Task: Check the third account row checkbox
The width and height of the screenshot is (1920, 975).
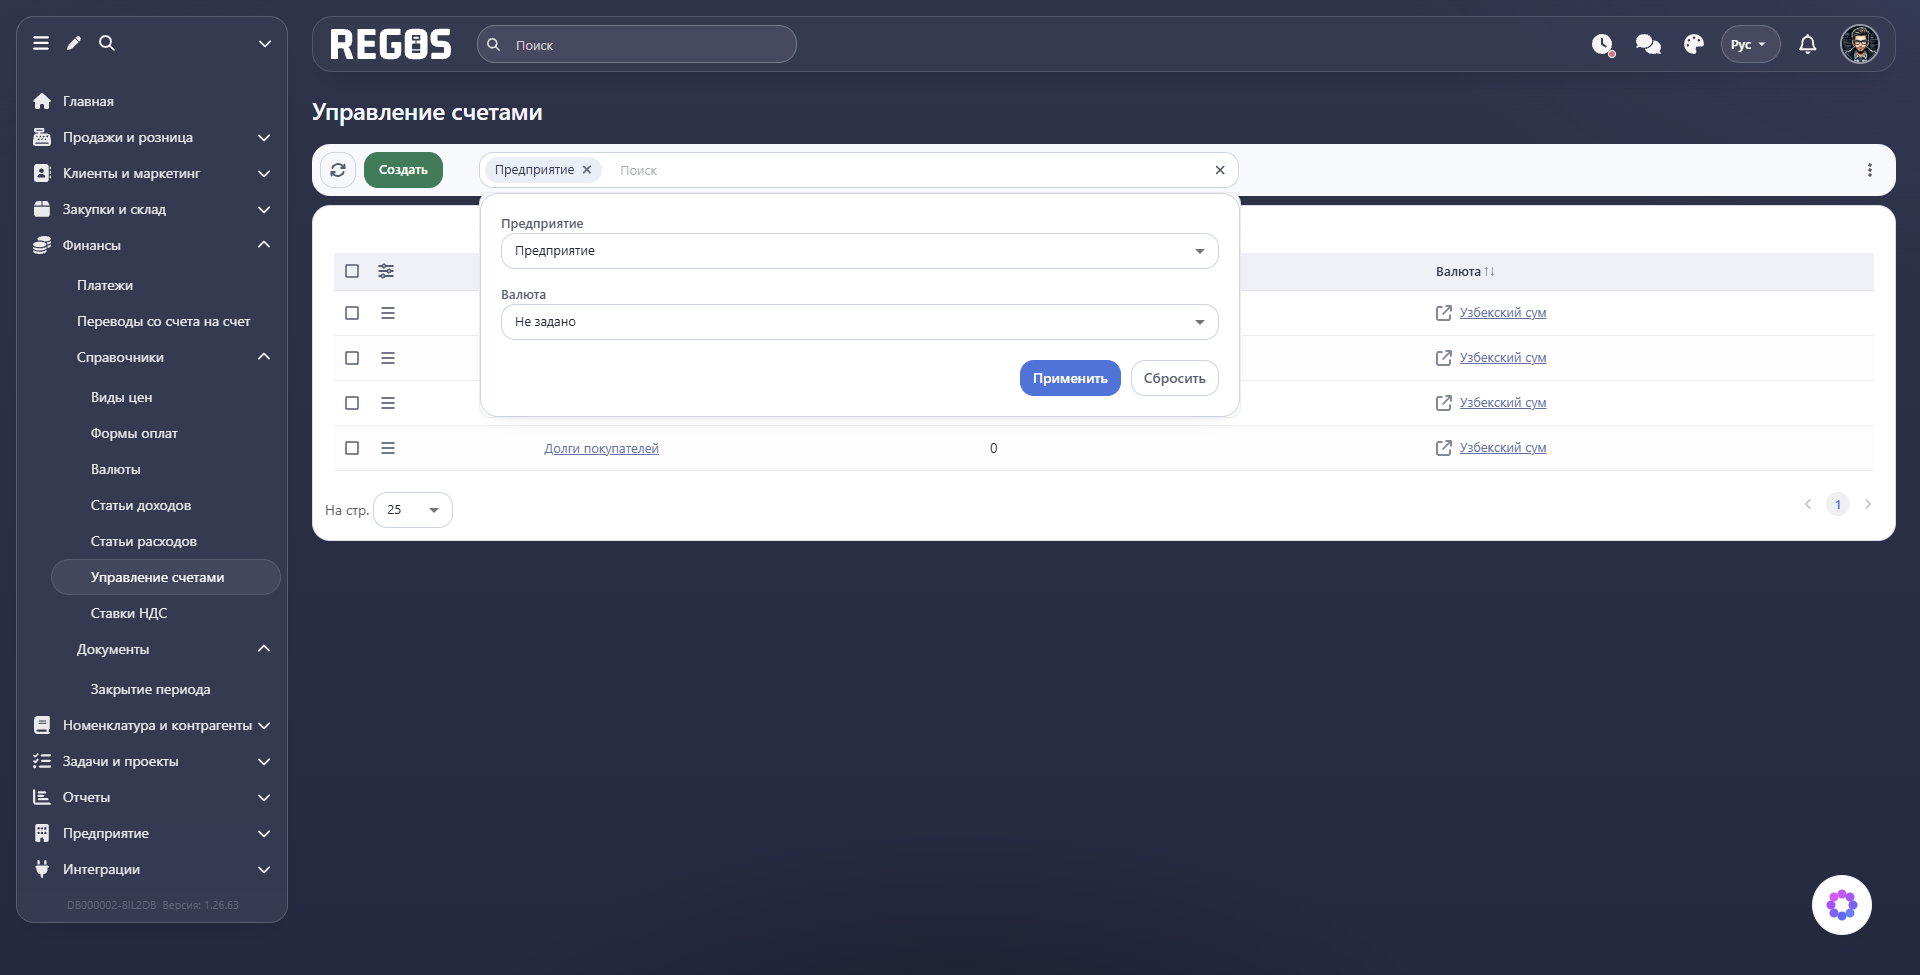Action: click(352, 403)
